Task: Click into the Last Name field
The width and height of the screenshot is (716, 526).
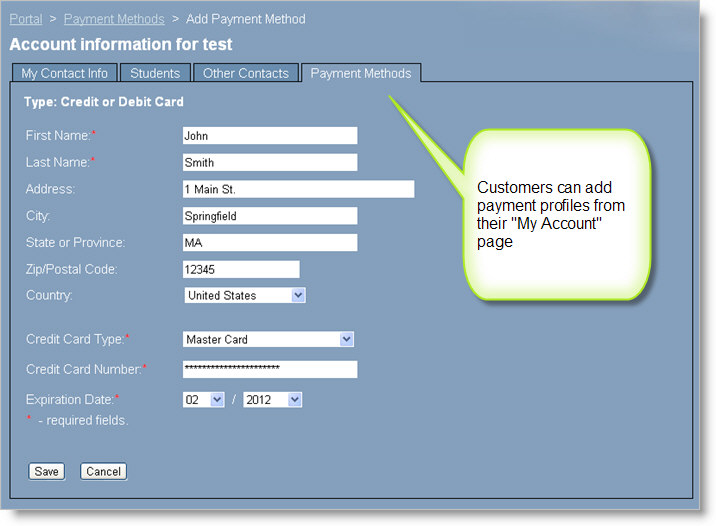Action: point(270,162)
